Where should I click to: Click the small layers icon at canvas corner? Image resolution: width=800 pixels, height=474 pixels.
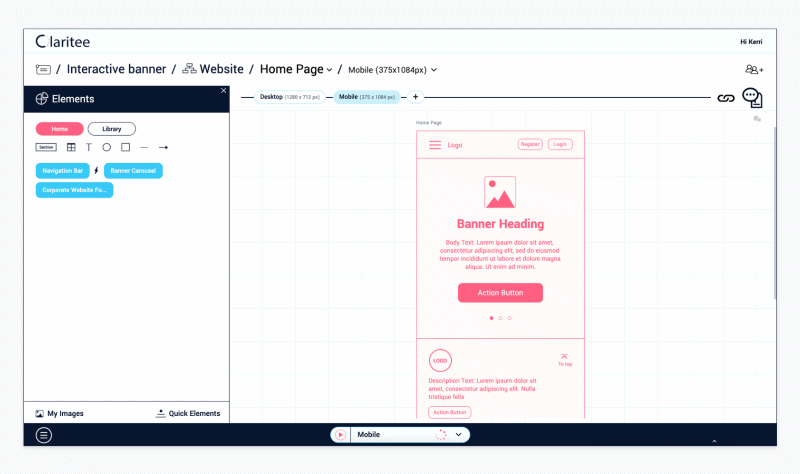[x=757, y=119]
